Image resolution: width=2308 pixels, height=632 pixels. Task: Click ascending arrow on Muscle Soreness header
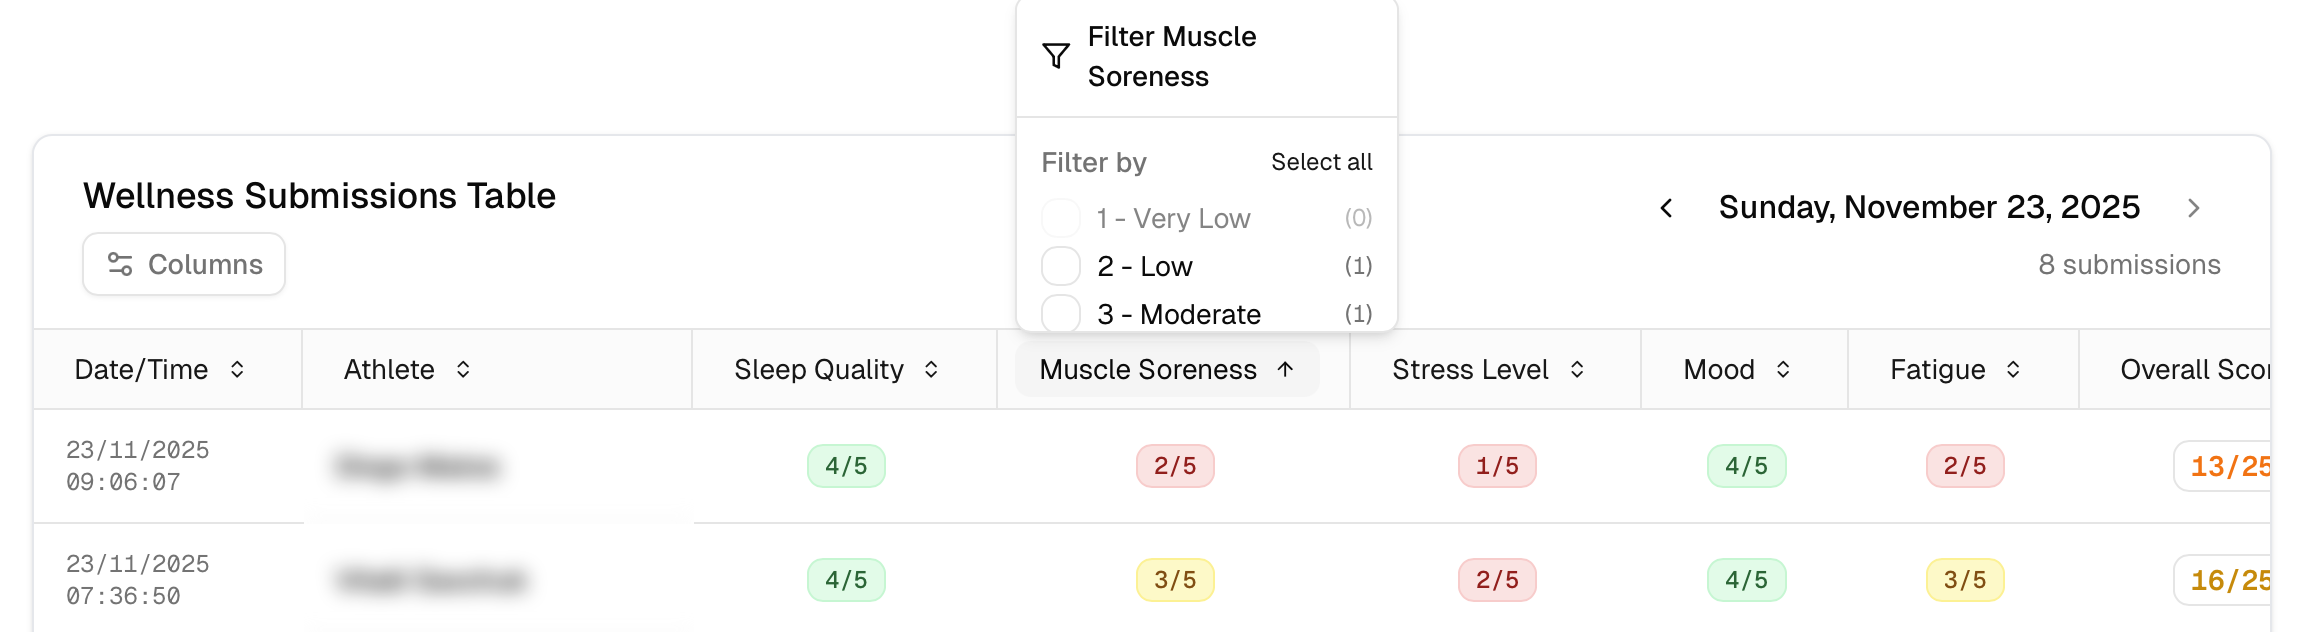1285,370
